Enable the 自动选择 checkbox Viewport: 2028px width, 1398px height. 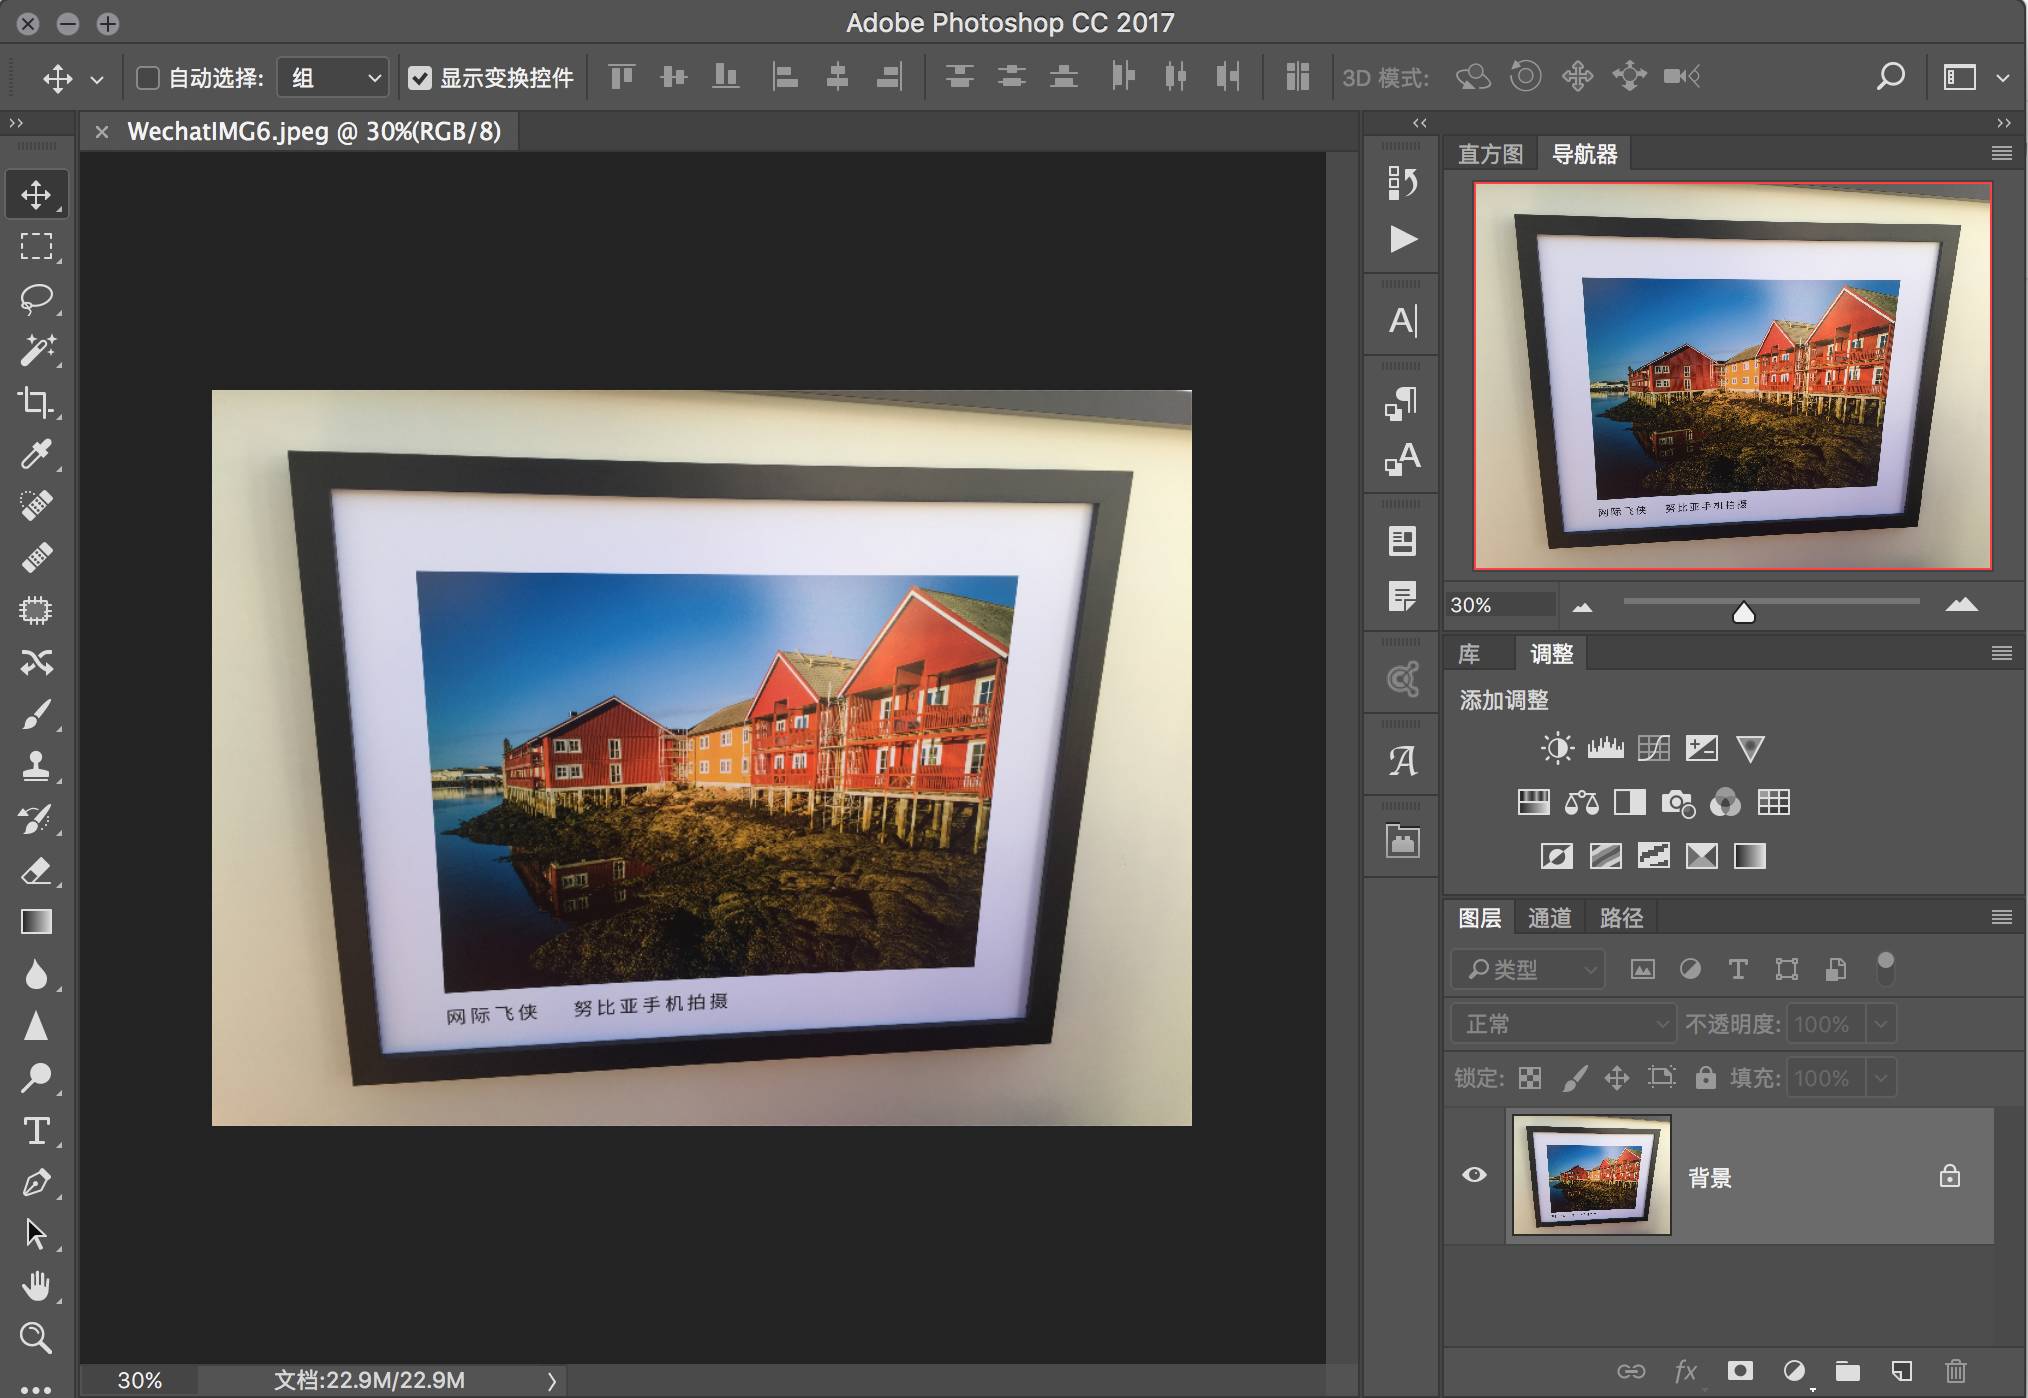[x=148, y=78]
